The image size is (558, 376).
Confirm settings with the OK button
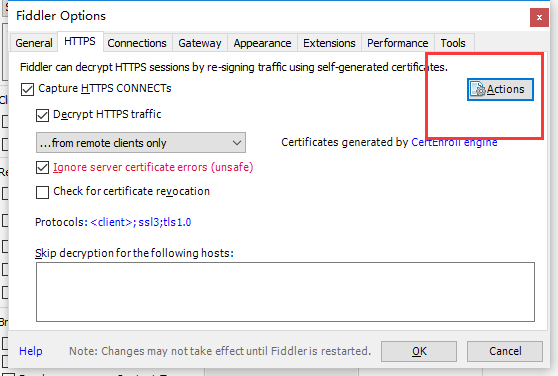[419, 351]
